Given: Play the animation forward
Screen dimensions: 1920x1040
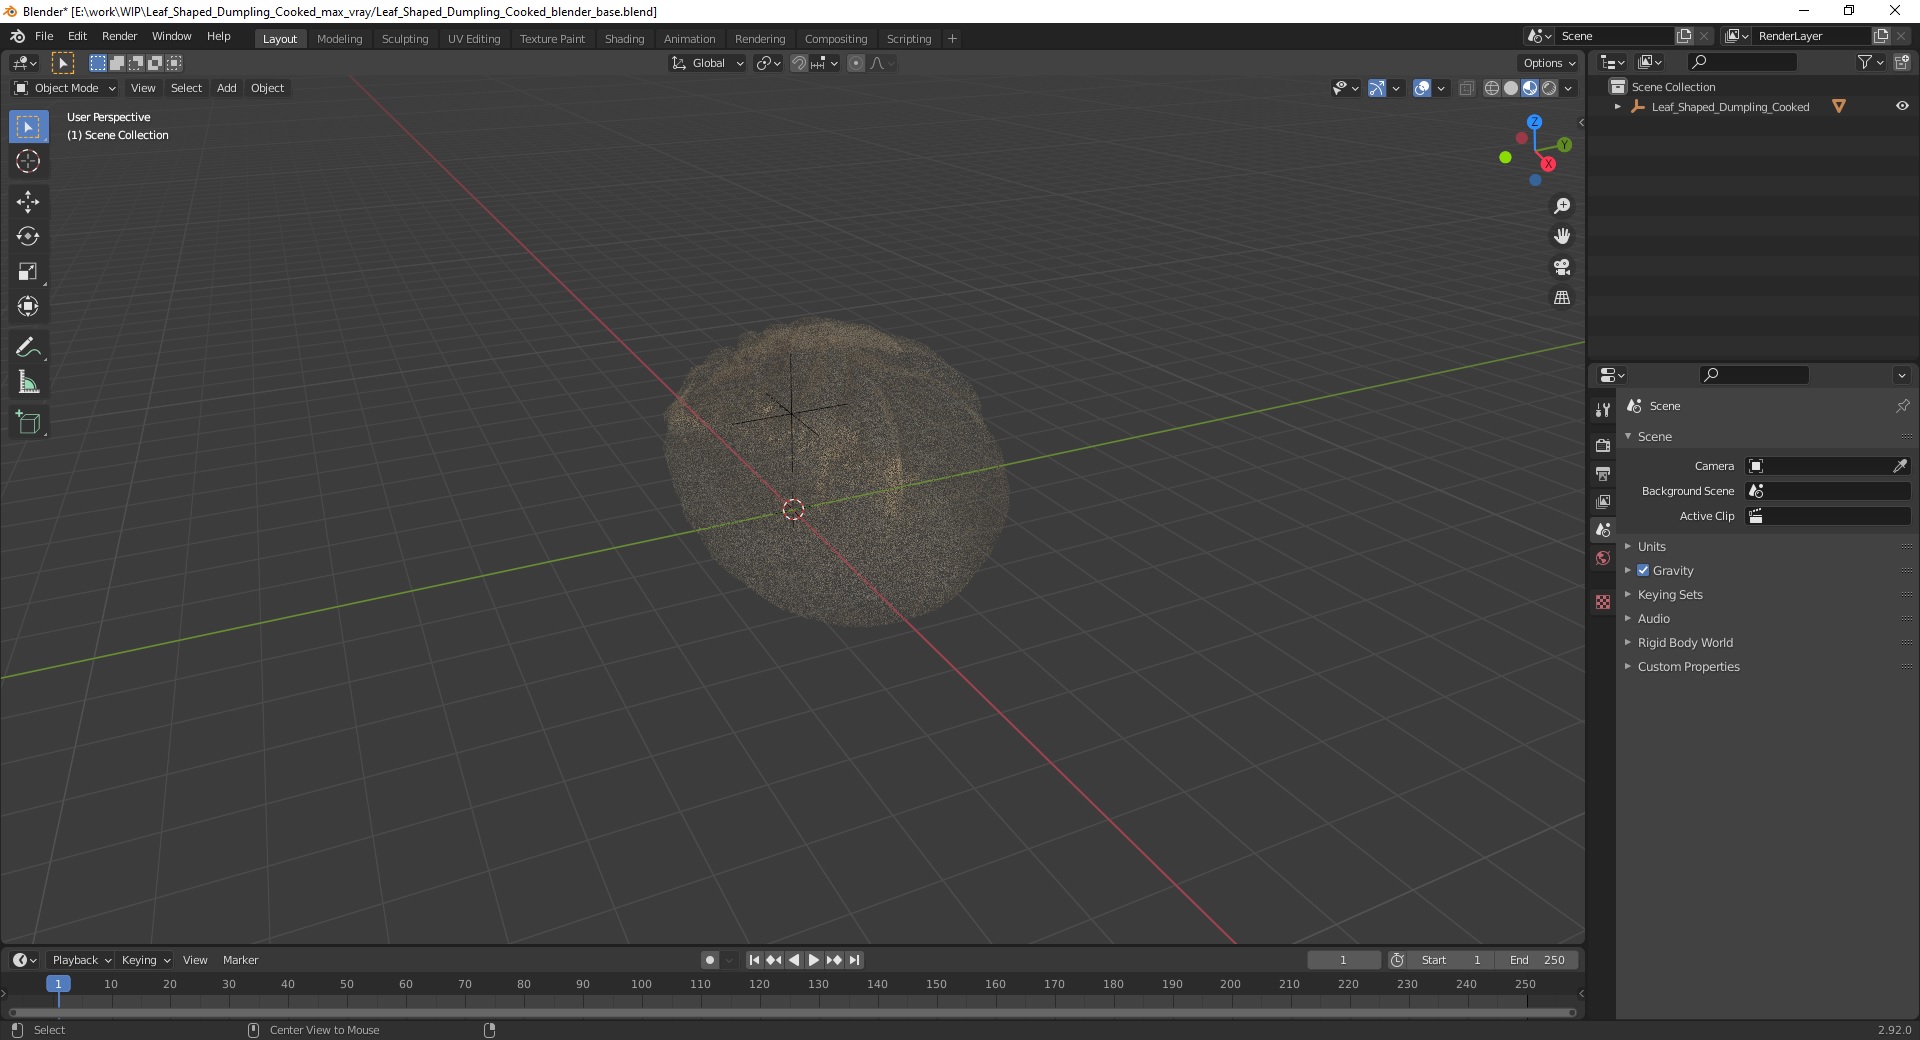Looking at the screenshot, I should pos(814,960).
